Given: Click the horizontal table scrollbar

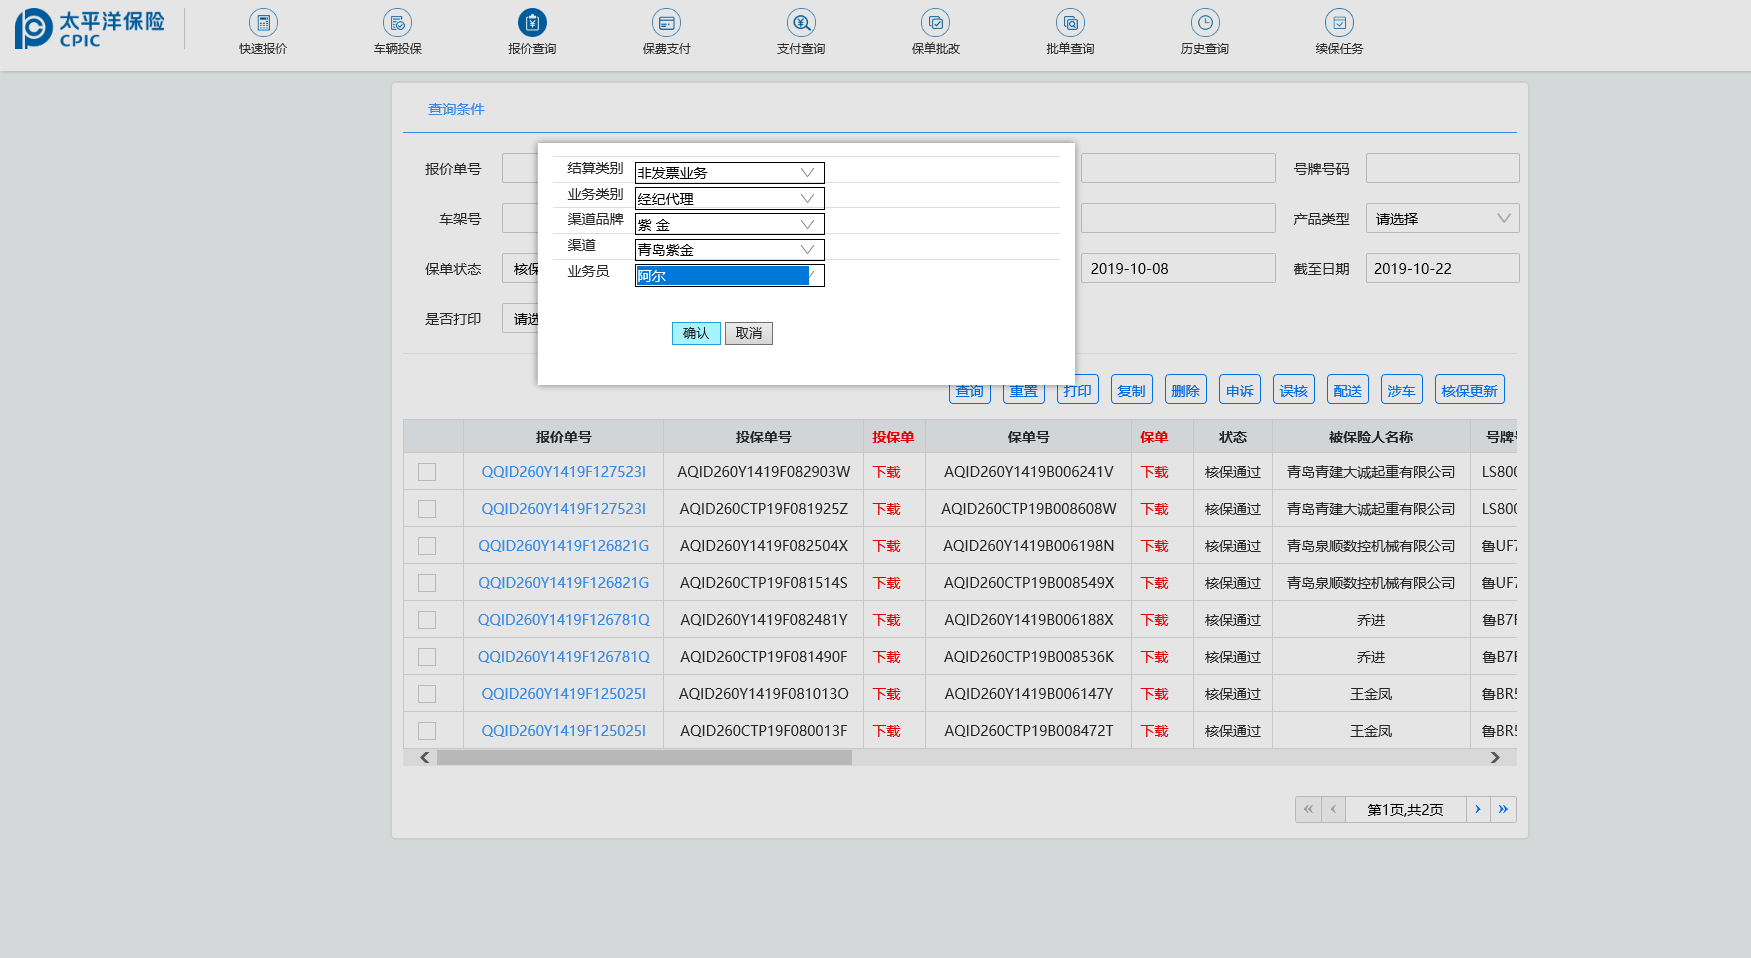Looking at the screenshot, I should pyautogui.click(x=644, y=758).
